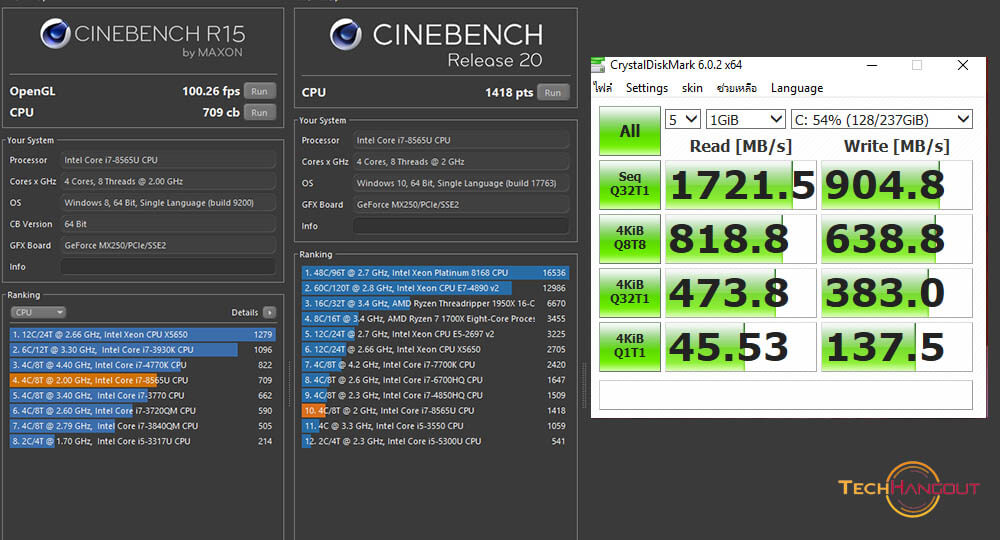Select R15 ranking row Intel Core i5-3317U CPU
Image resolution: width=1000 pixels, height=540 pixels.
142,441
